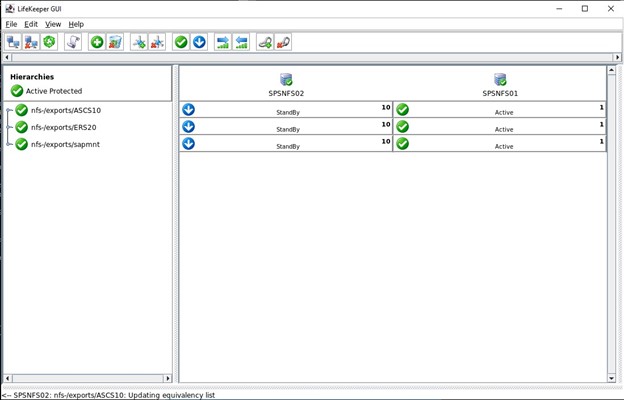The width and height of the screenshot is (624, 400).
Task: Click the green Refresh toolbar icon
Action: [49, 42]
